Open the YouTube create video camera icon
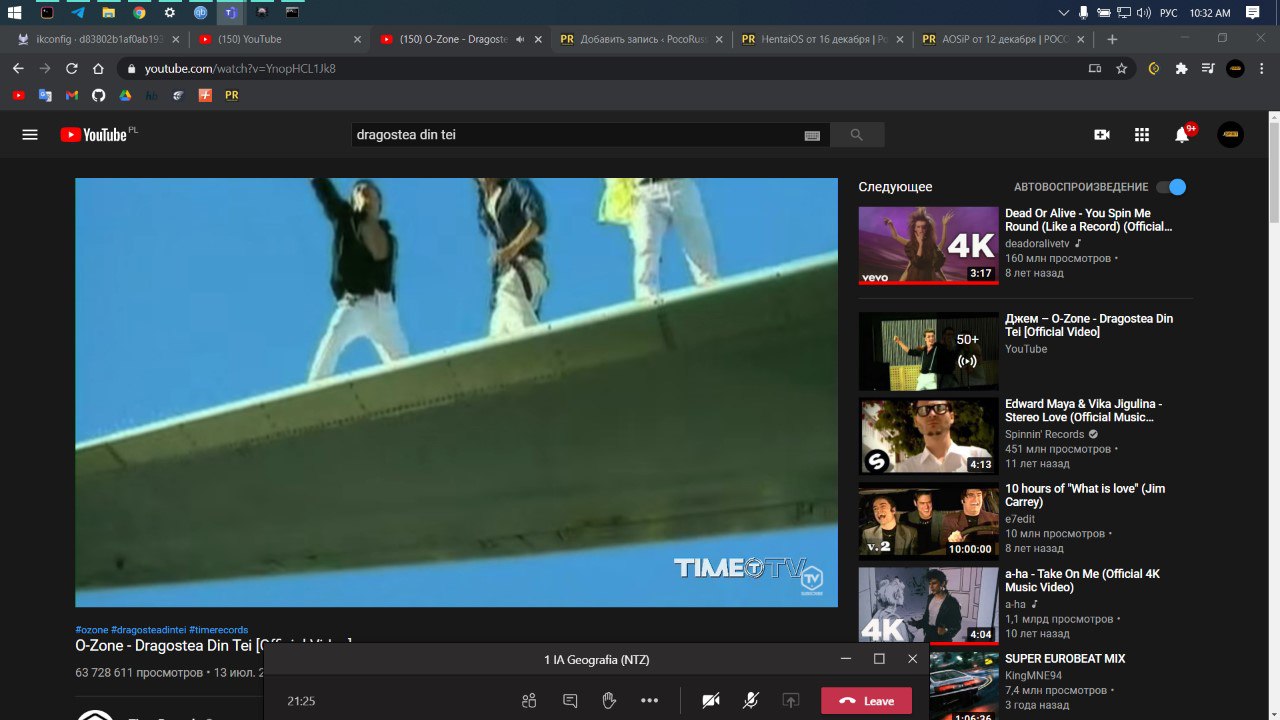The width and height of the screenshot is (1280, 720). point(1102,135)
